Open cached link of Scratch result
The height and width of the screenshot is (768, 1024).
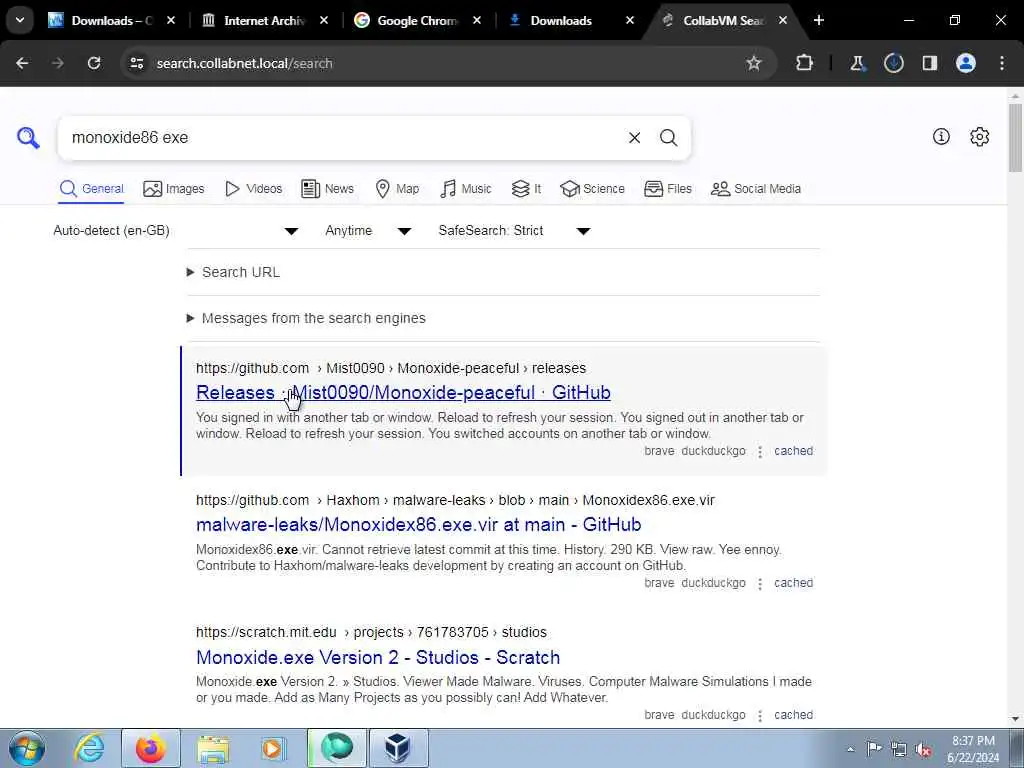(793, 714)
